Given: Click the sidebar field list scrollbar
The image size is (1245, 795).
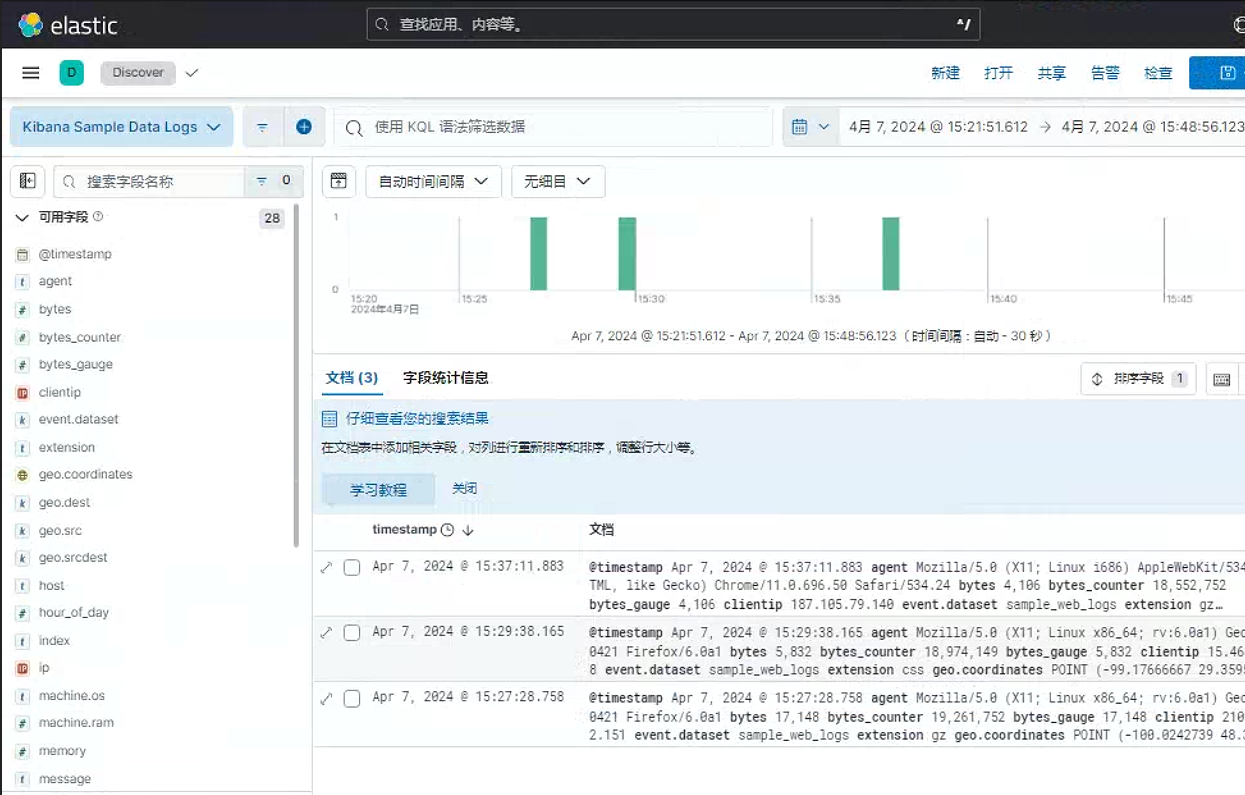Looking at the screenshot, I should [x=296, y=375].
